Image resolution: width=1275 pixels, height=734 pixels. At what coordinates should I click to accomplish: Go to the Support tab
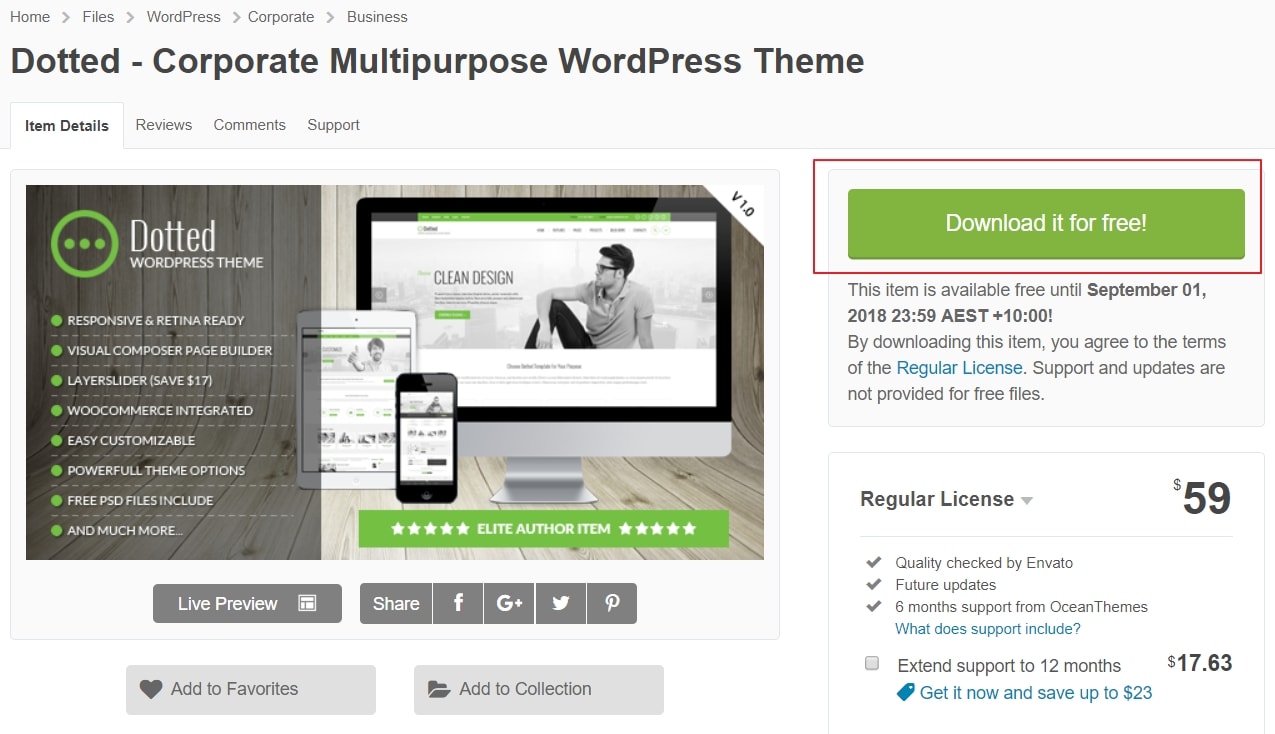tap(333, 125)
